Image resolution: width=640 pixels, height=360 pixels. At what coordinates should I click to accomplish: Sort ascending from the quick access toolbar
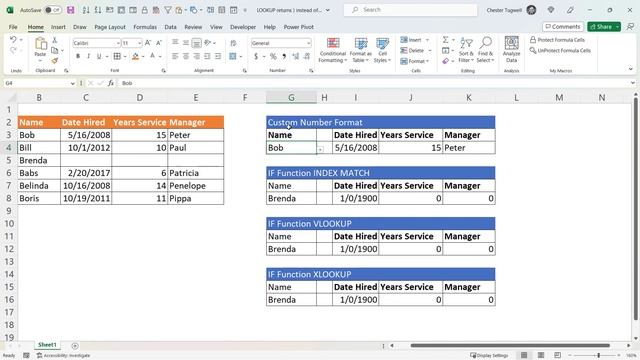[86, 10]
